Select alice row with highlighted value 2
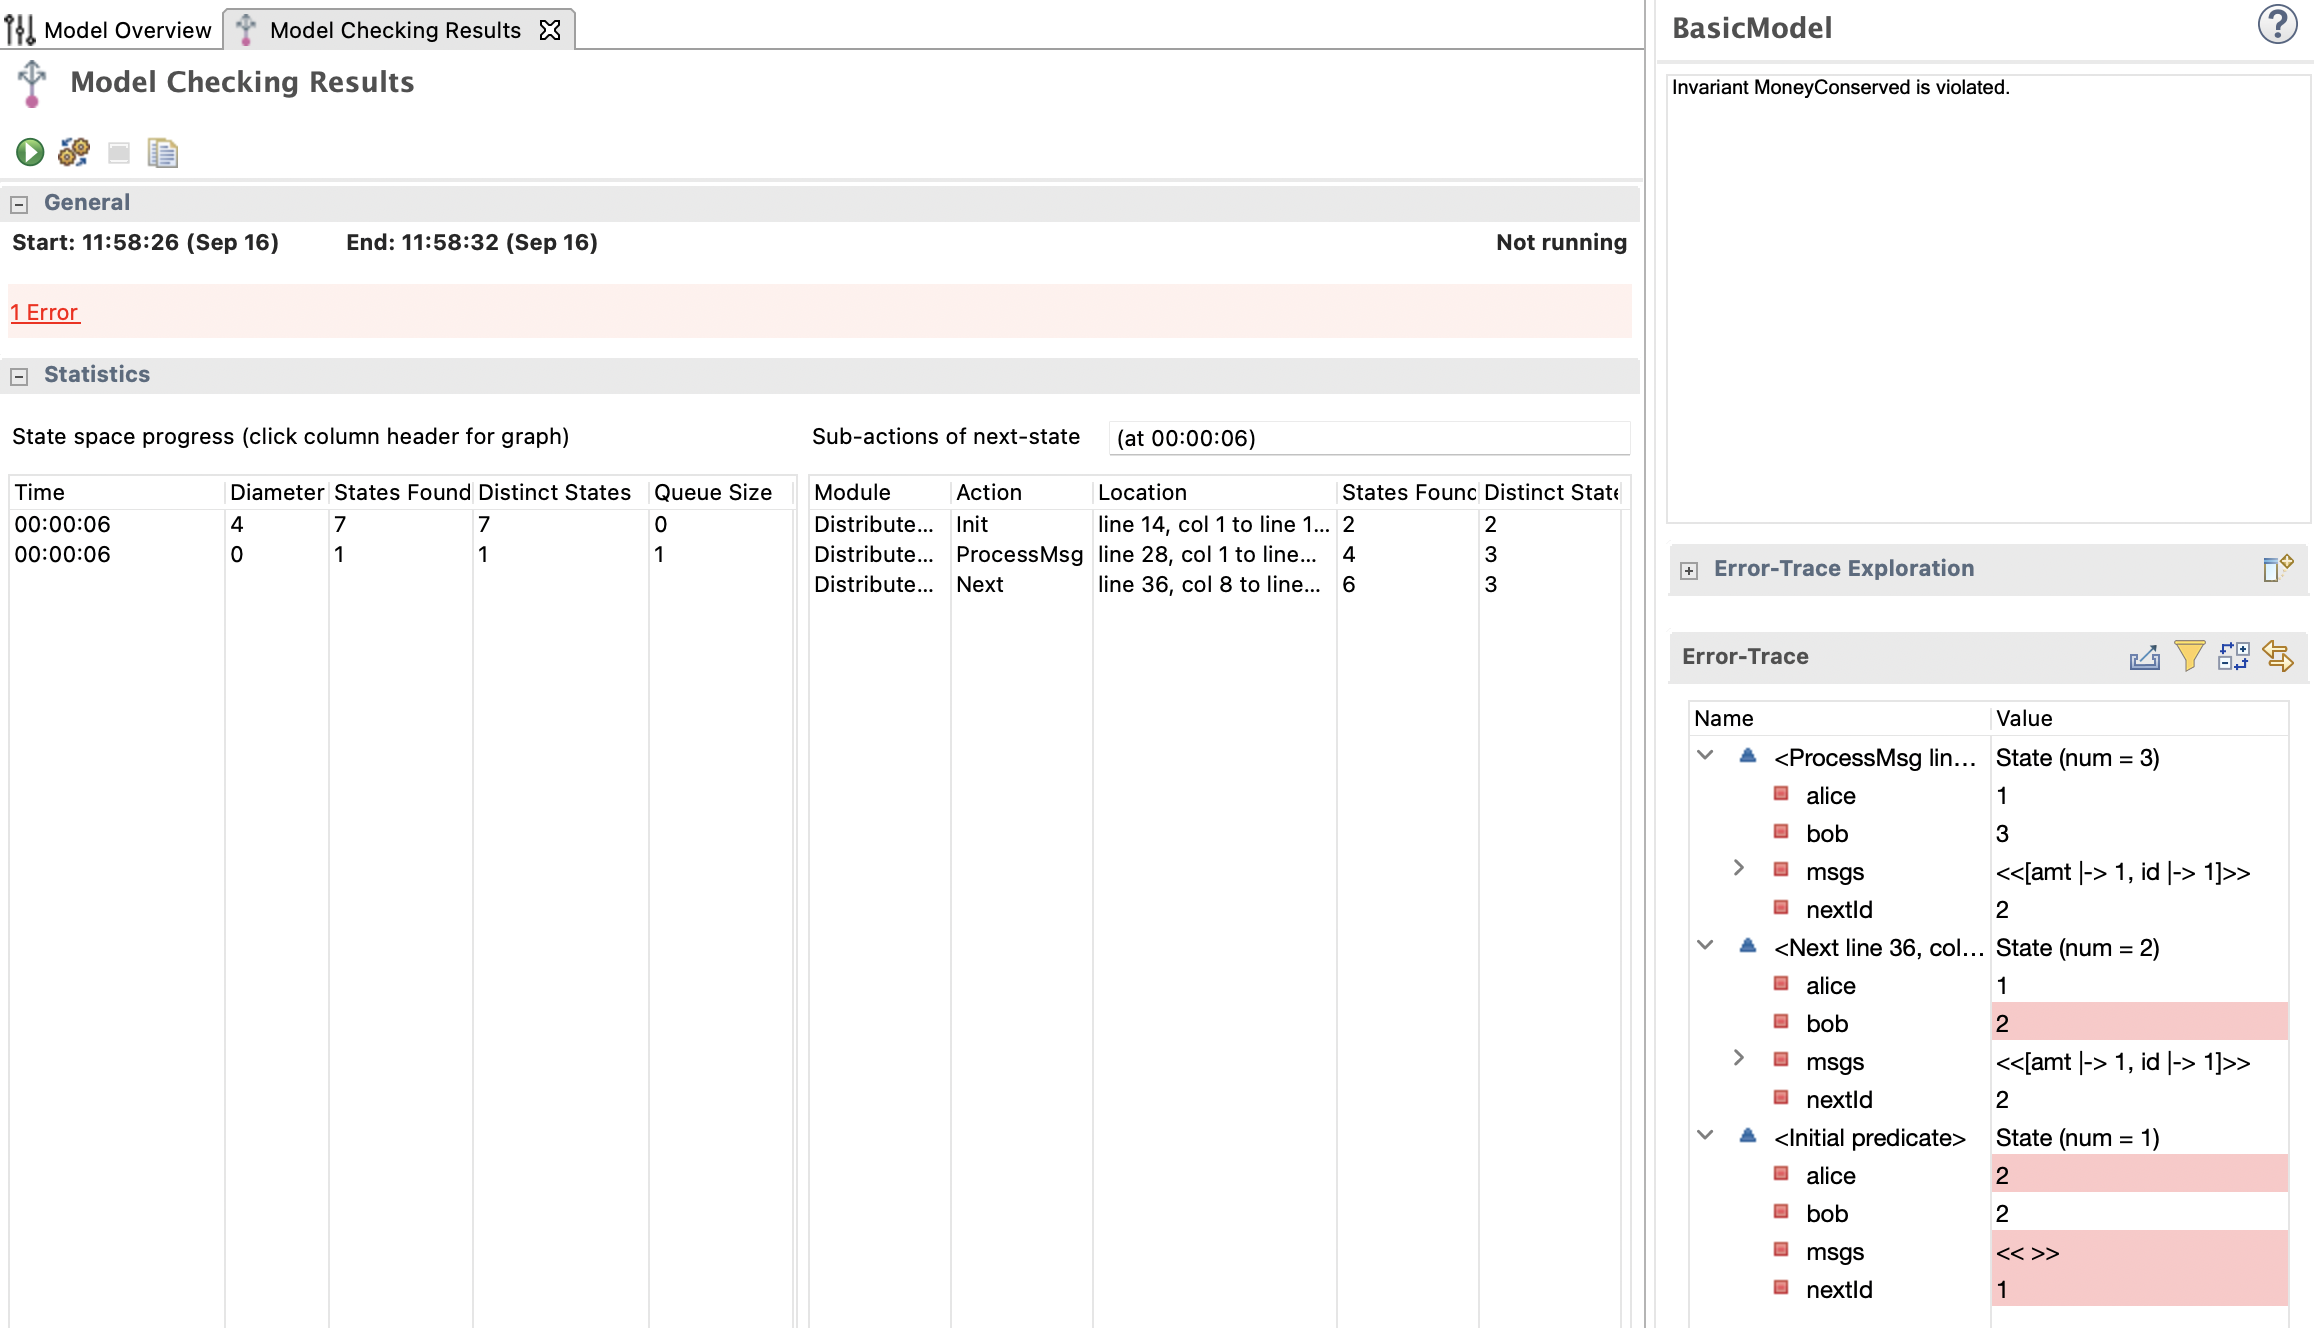 (1989, 1175)
